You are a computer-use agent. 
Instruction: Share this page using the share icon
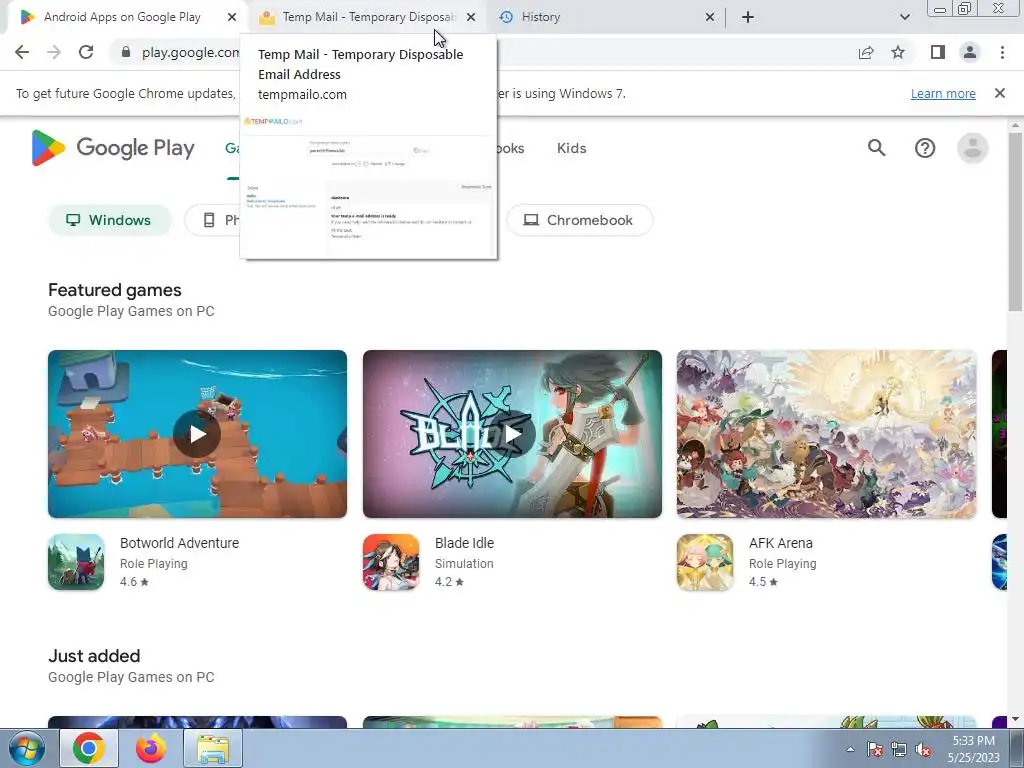click(x=866, y=52)
